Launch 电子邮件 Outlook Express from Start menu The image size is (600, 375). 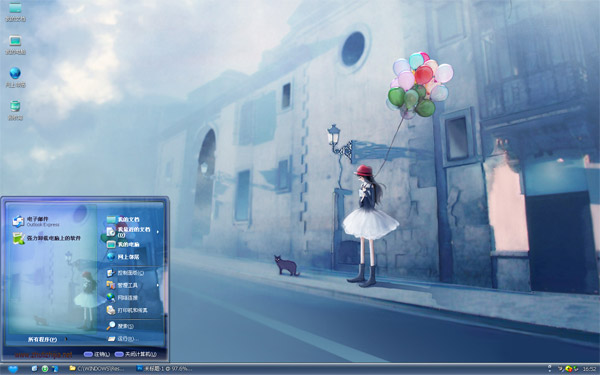tap(36, 221)
